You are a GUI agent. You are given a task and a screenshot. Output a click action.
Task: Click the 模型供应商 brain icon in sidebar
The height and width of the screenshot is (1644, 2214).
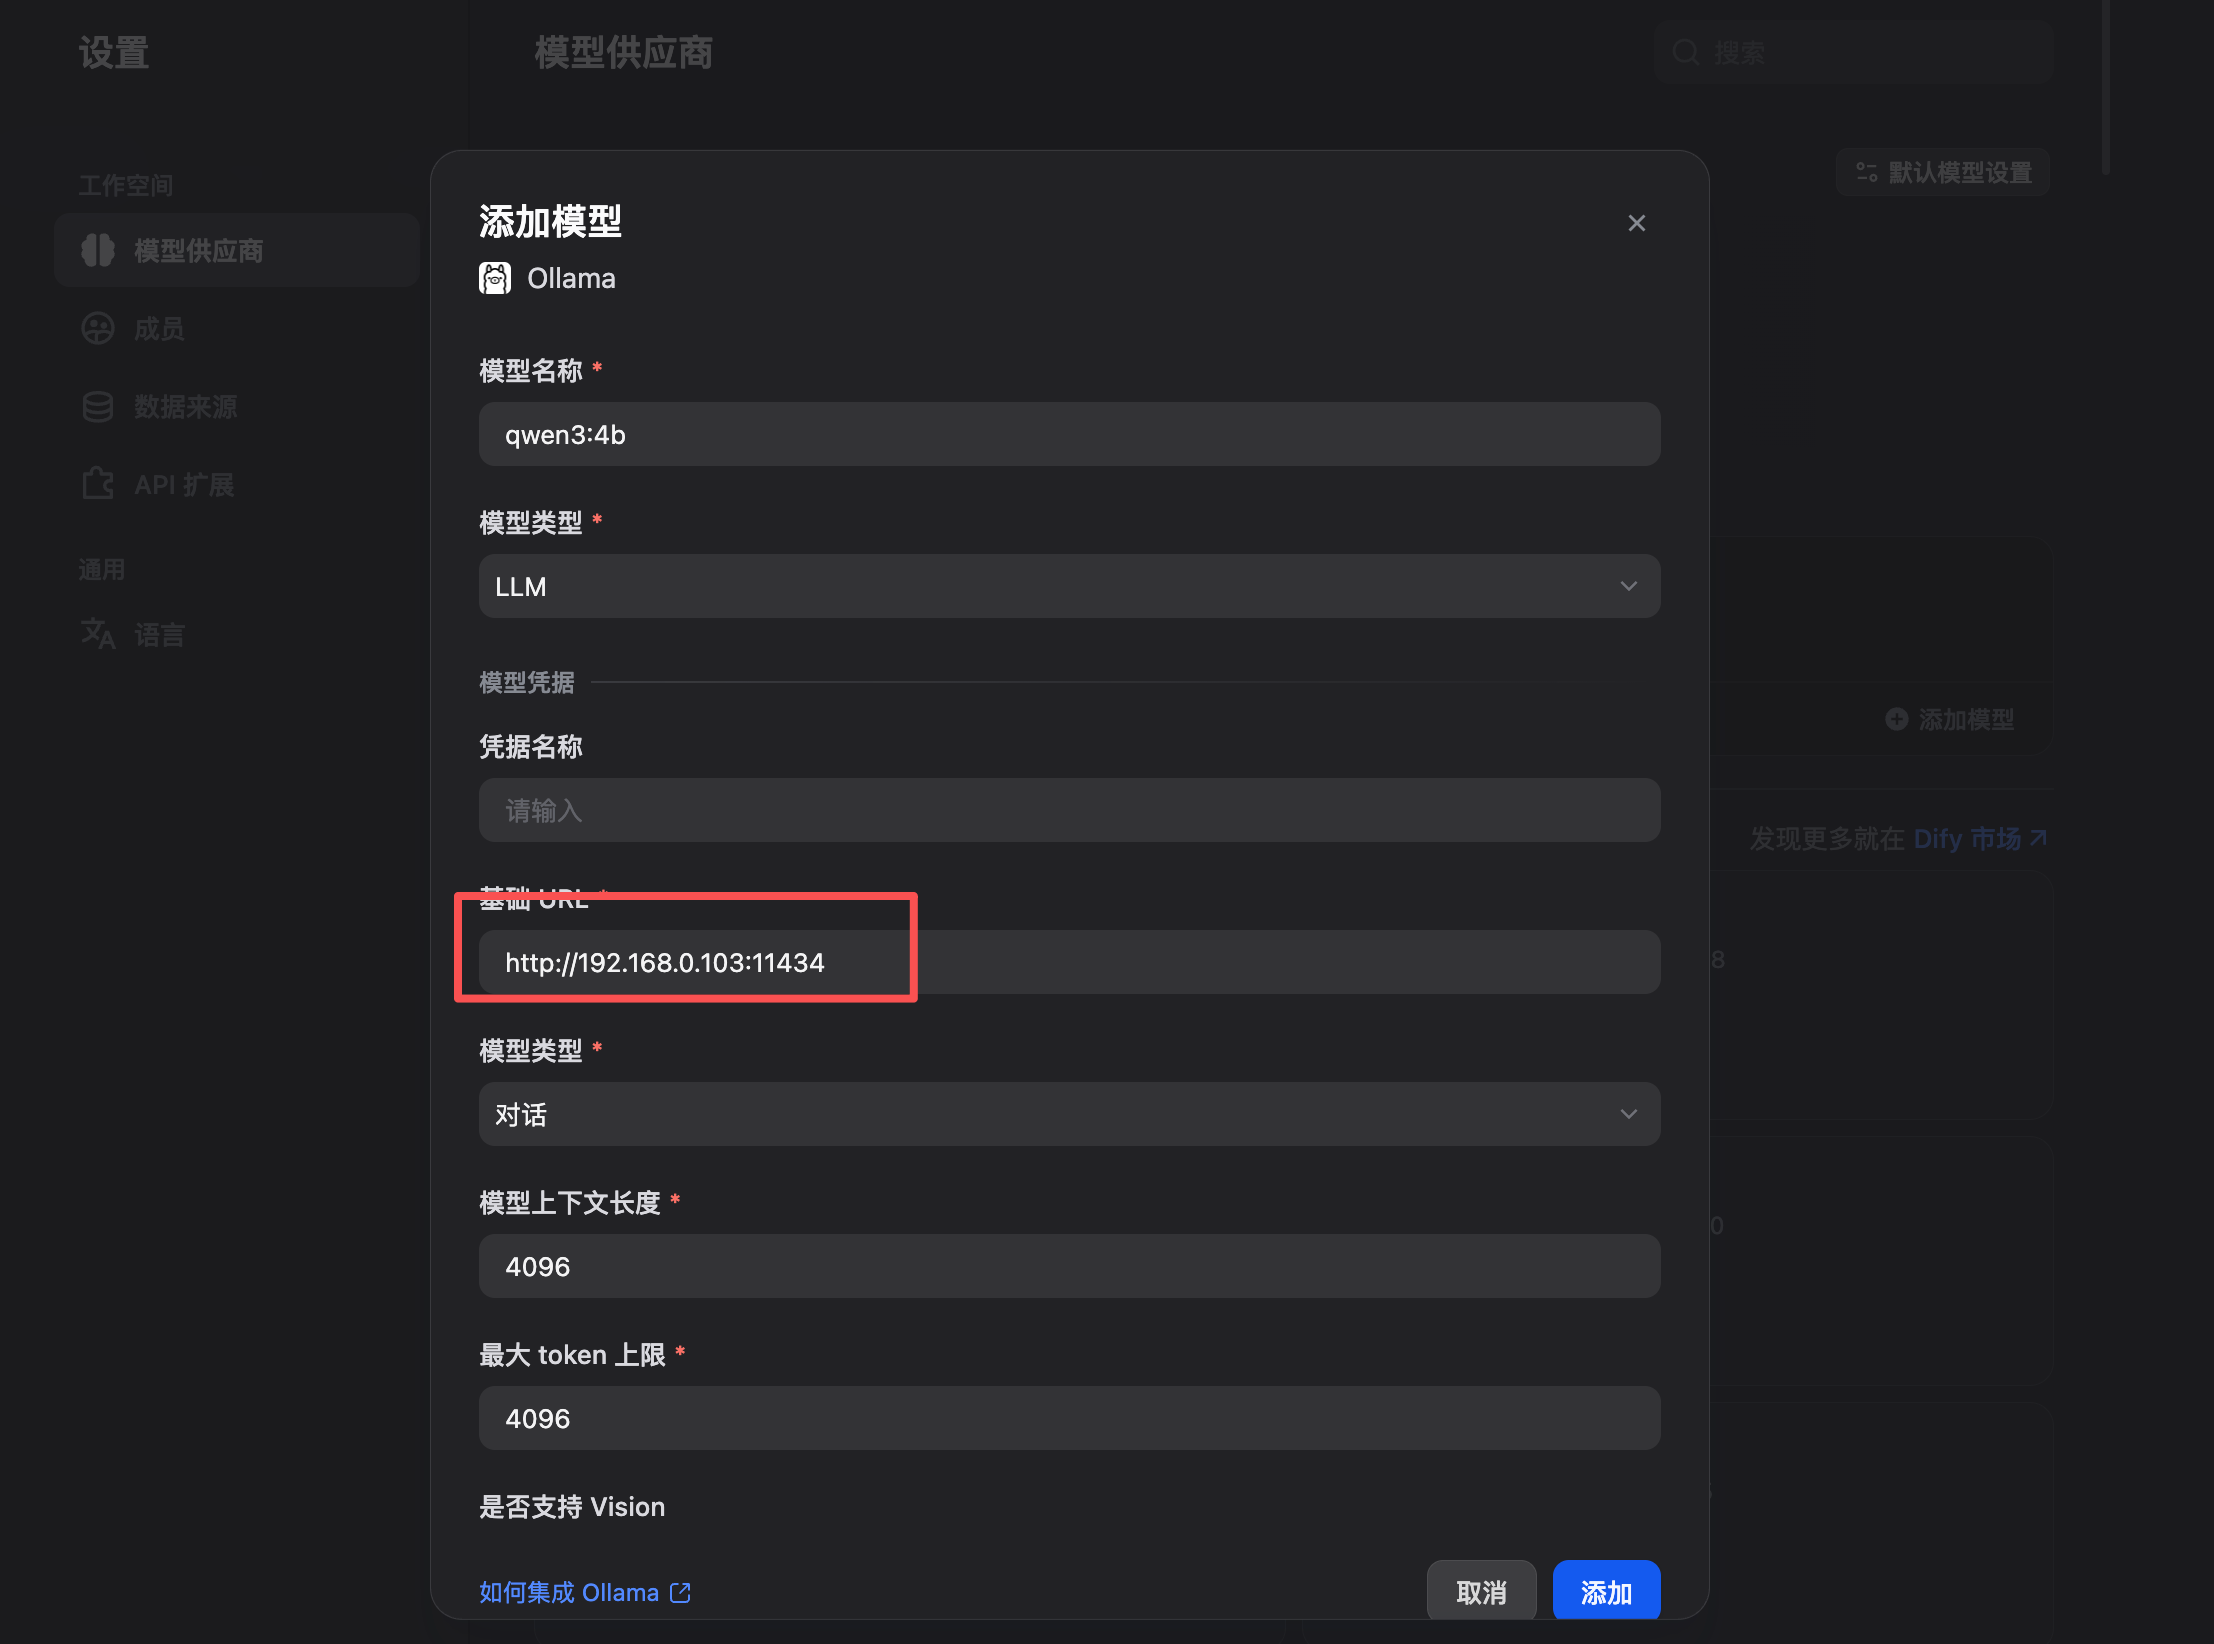click(98, 250)
